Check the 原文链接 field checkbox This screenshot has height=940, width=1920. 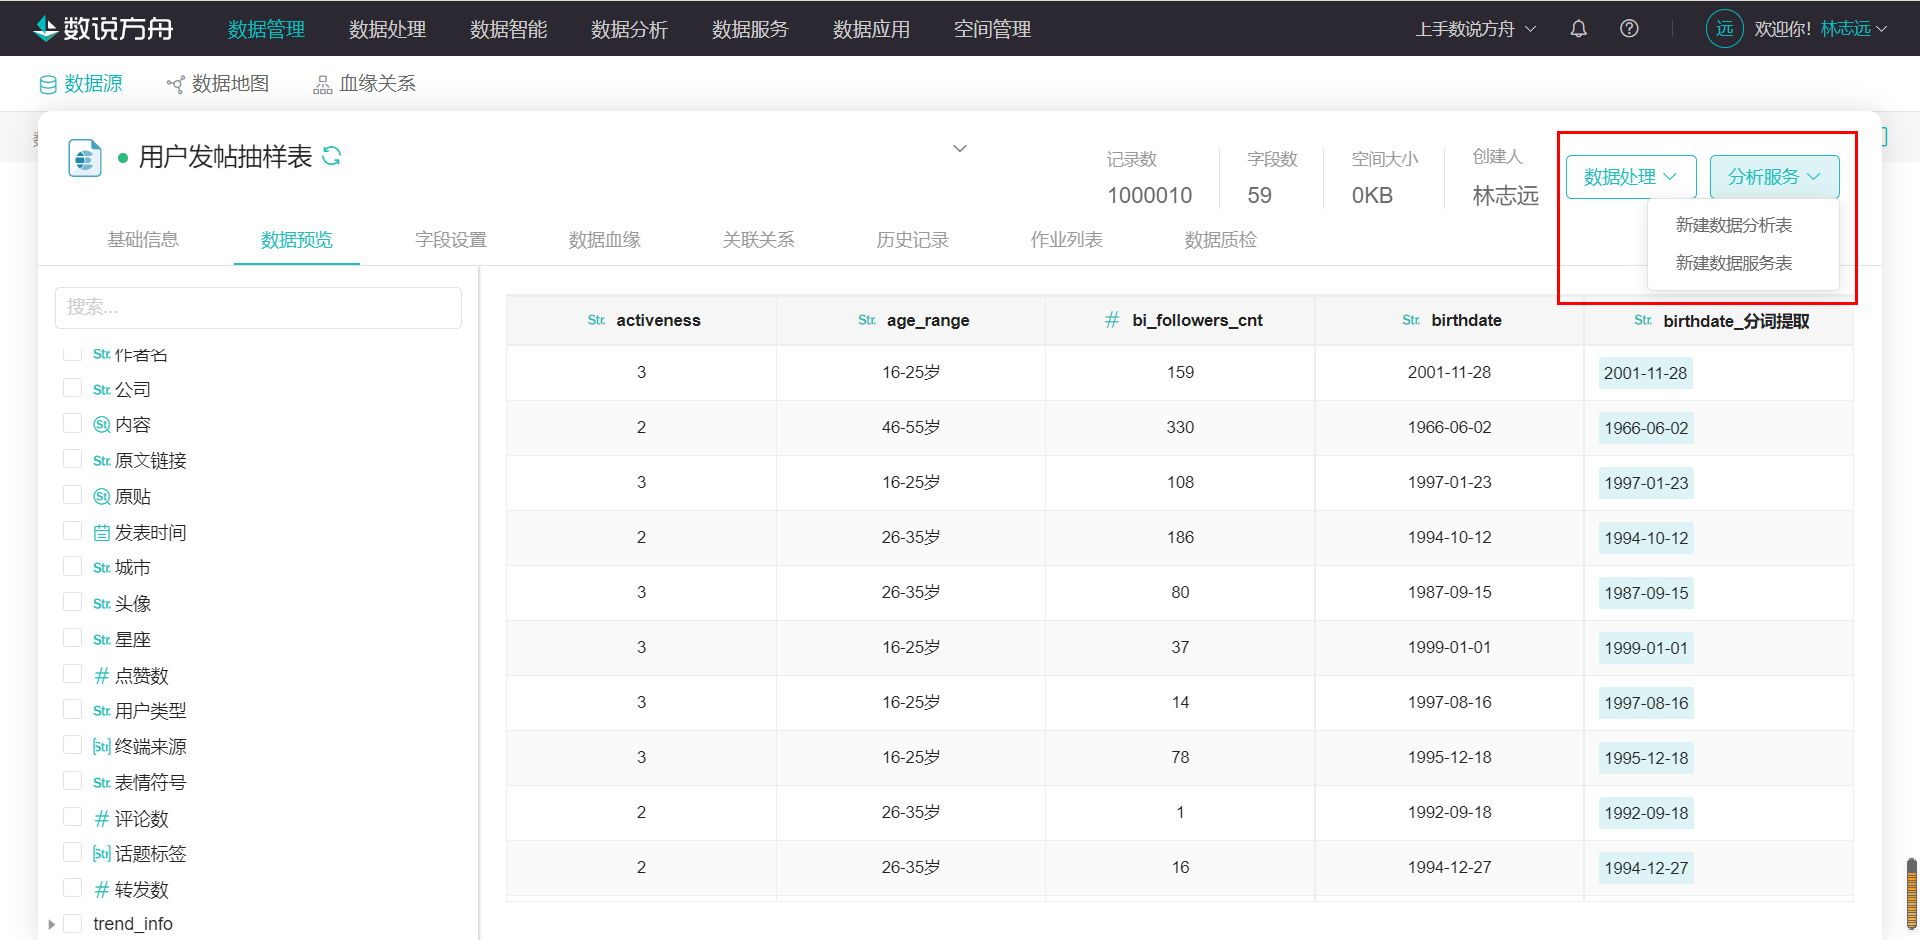coord(72,458)
